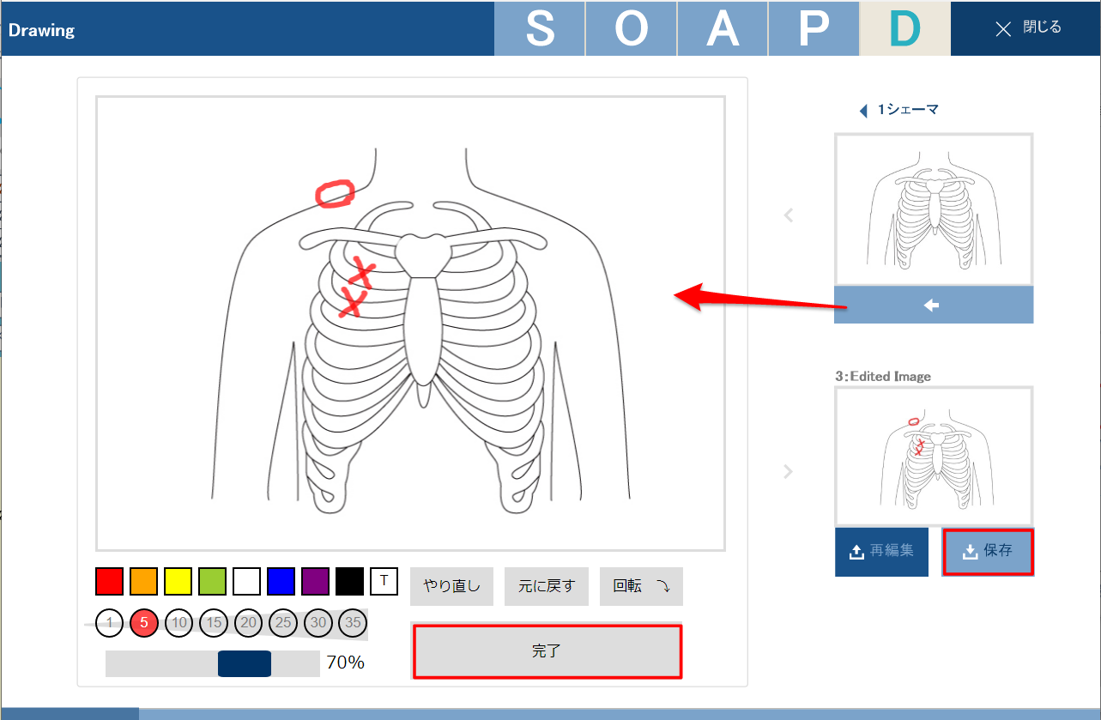Select the Edited Image thumbnail
1101x720 pixels.
pyautogui.click(x=933, y=455)
